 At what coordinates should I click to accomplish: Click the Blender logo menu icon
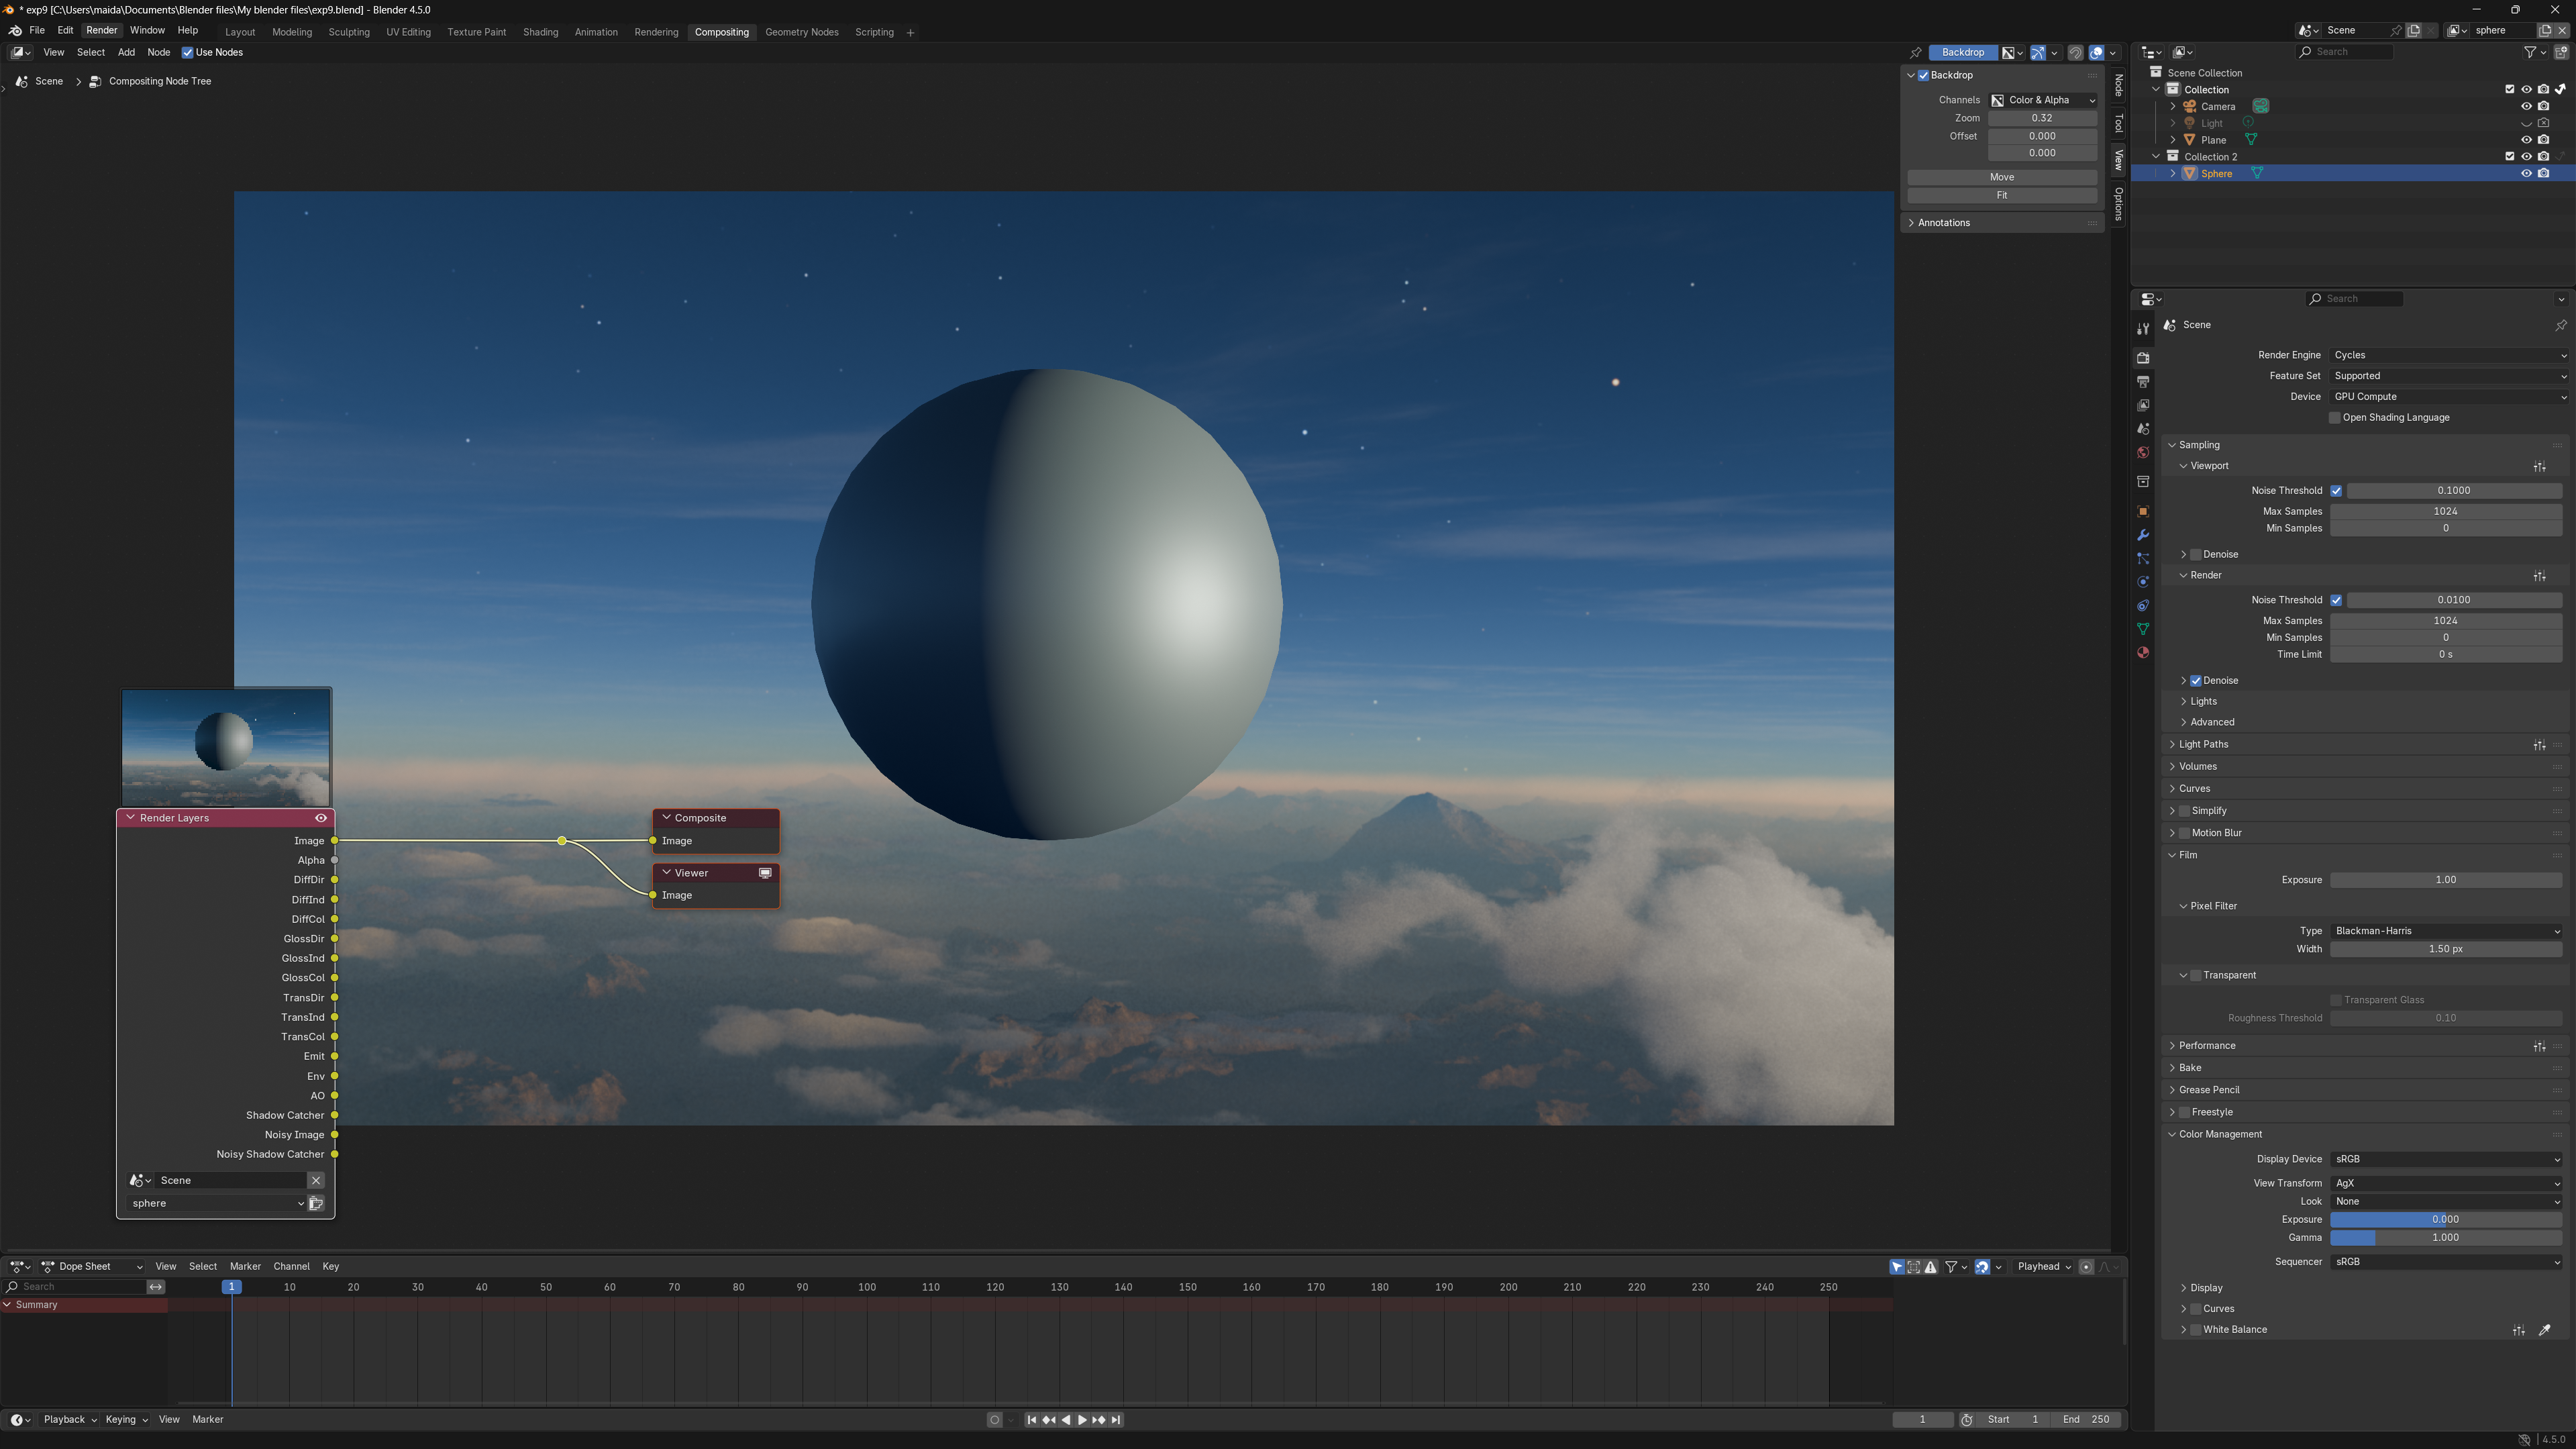point(15,31)
